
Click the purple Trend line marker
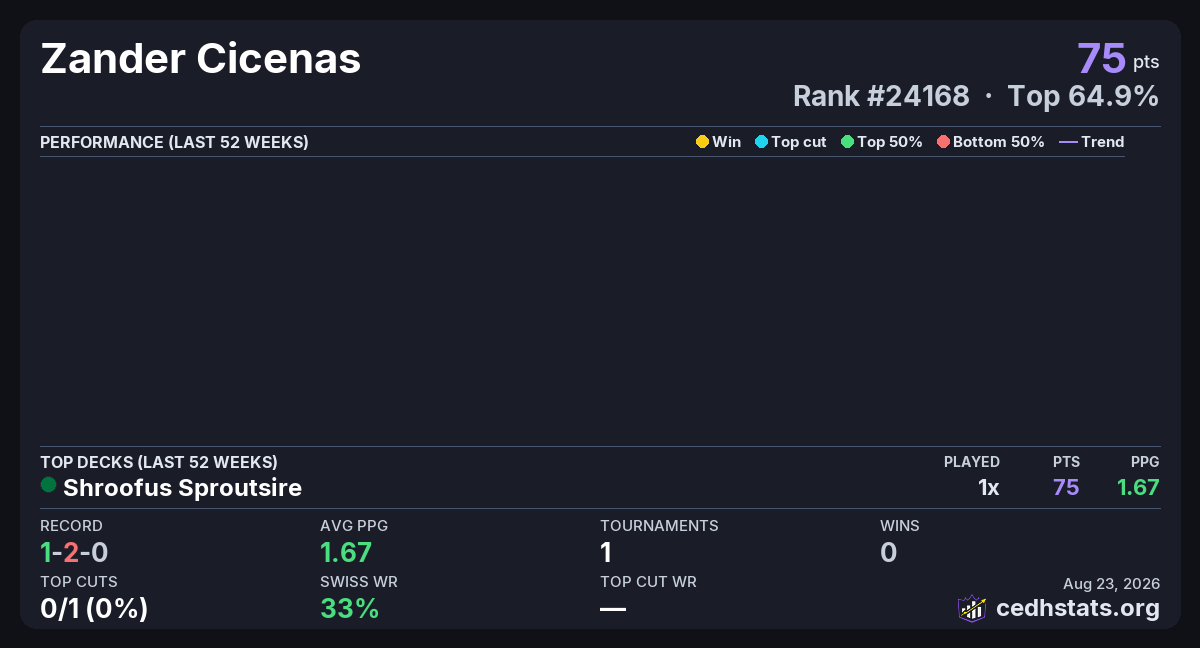(1068, 142)
